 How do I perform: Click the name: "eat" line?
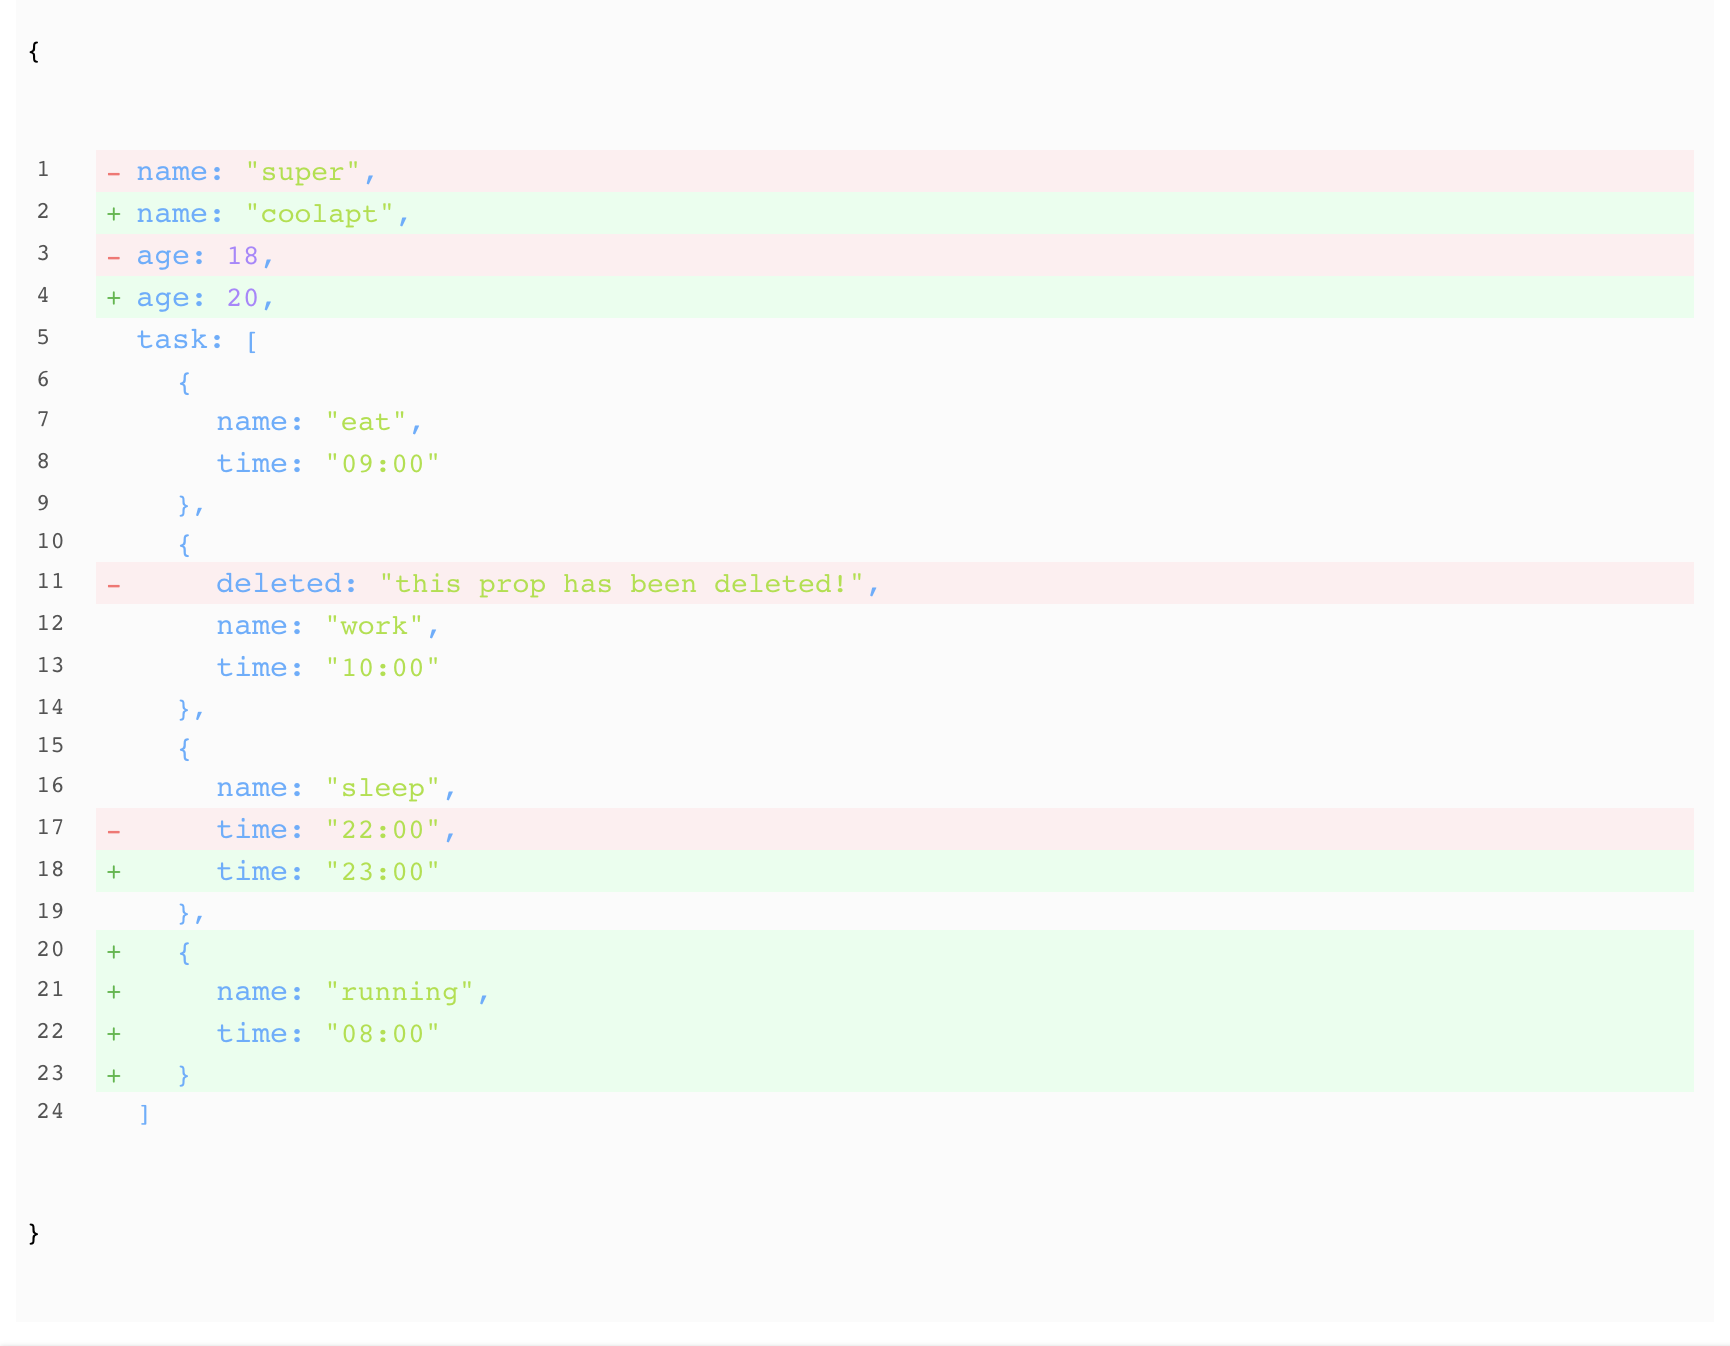pyautogui.click(x=319, y=422)
